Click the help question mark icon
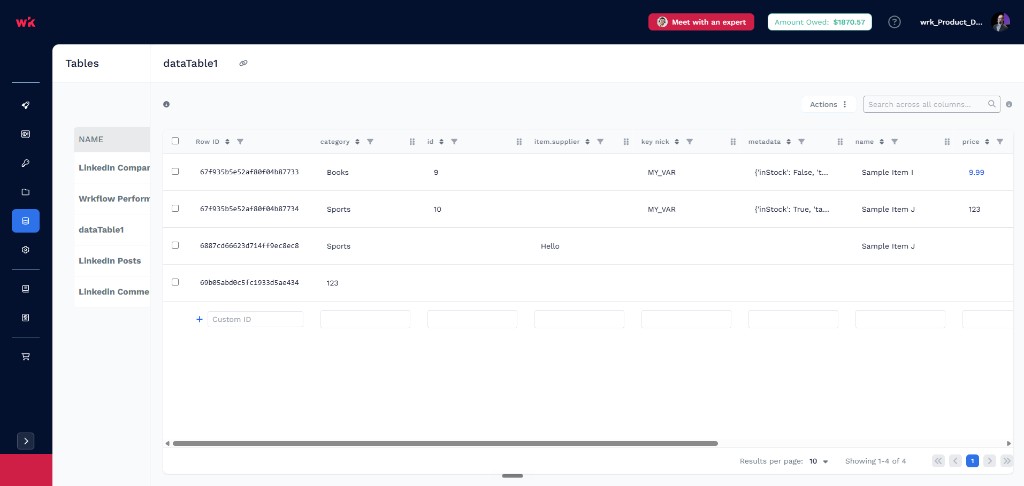Screen dimensions: 1024x486 tap(895, 22)
